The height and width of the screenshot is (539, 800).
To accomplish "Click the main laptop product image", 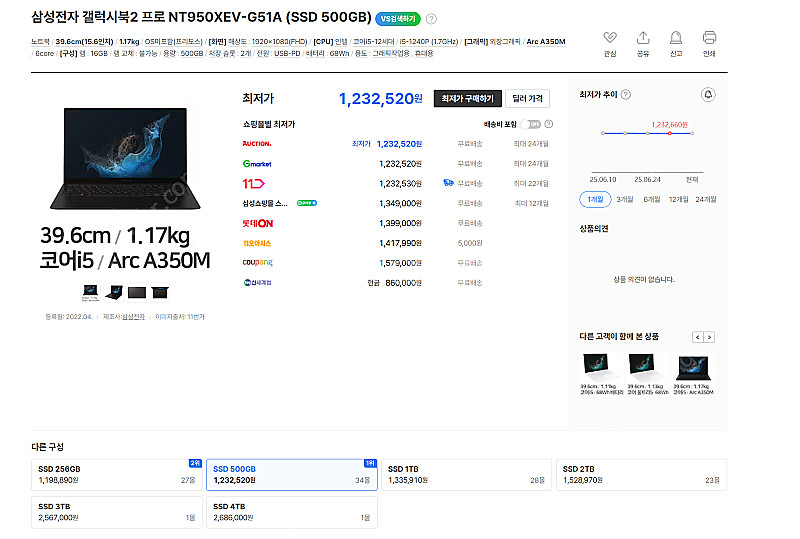I will click(125, 158).
